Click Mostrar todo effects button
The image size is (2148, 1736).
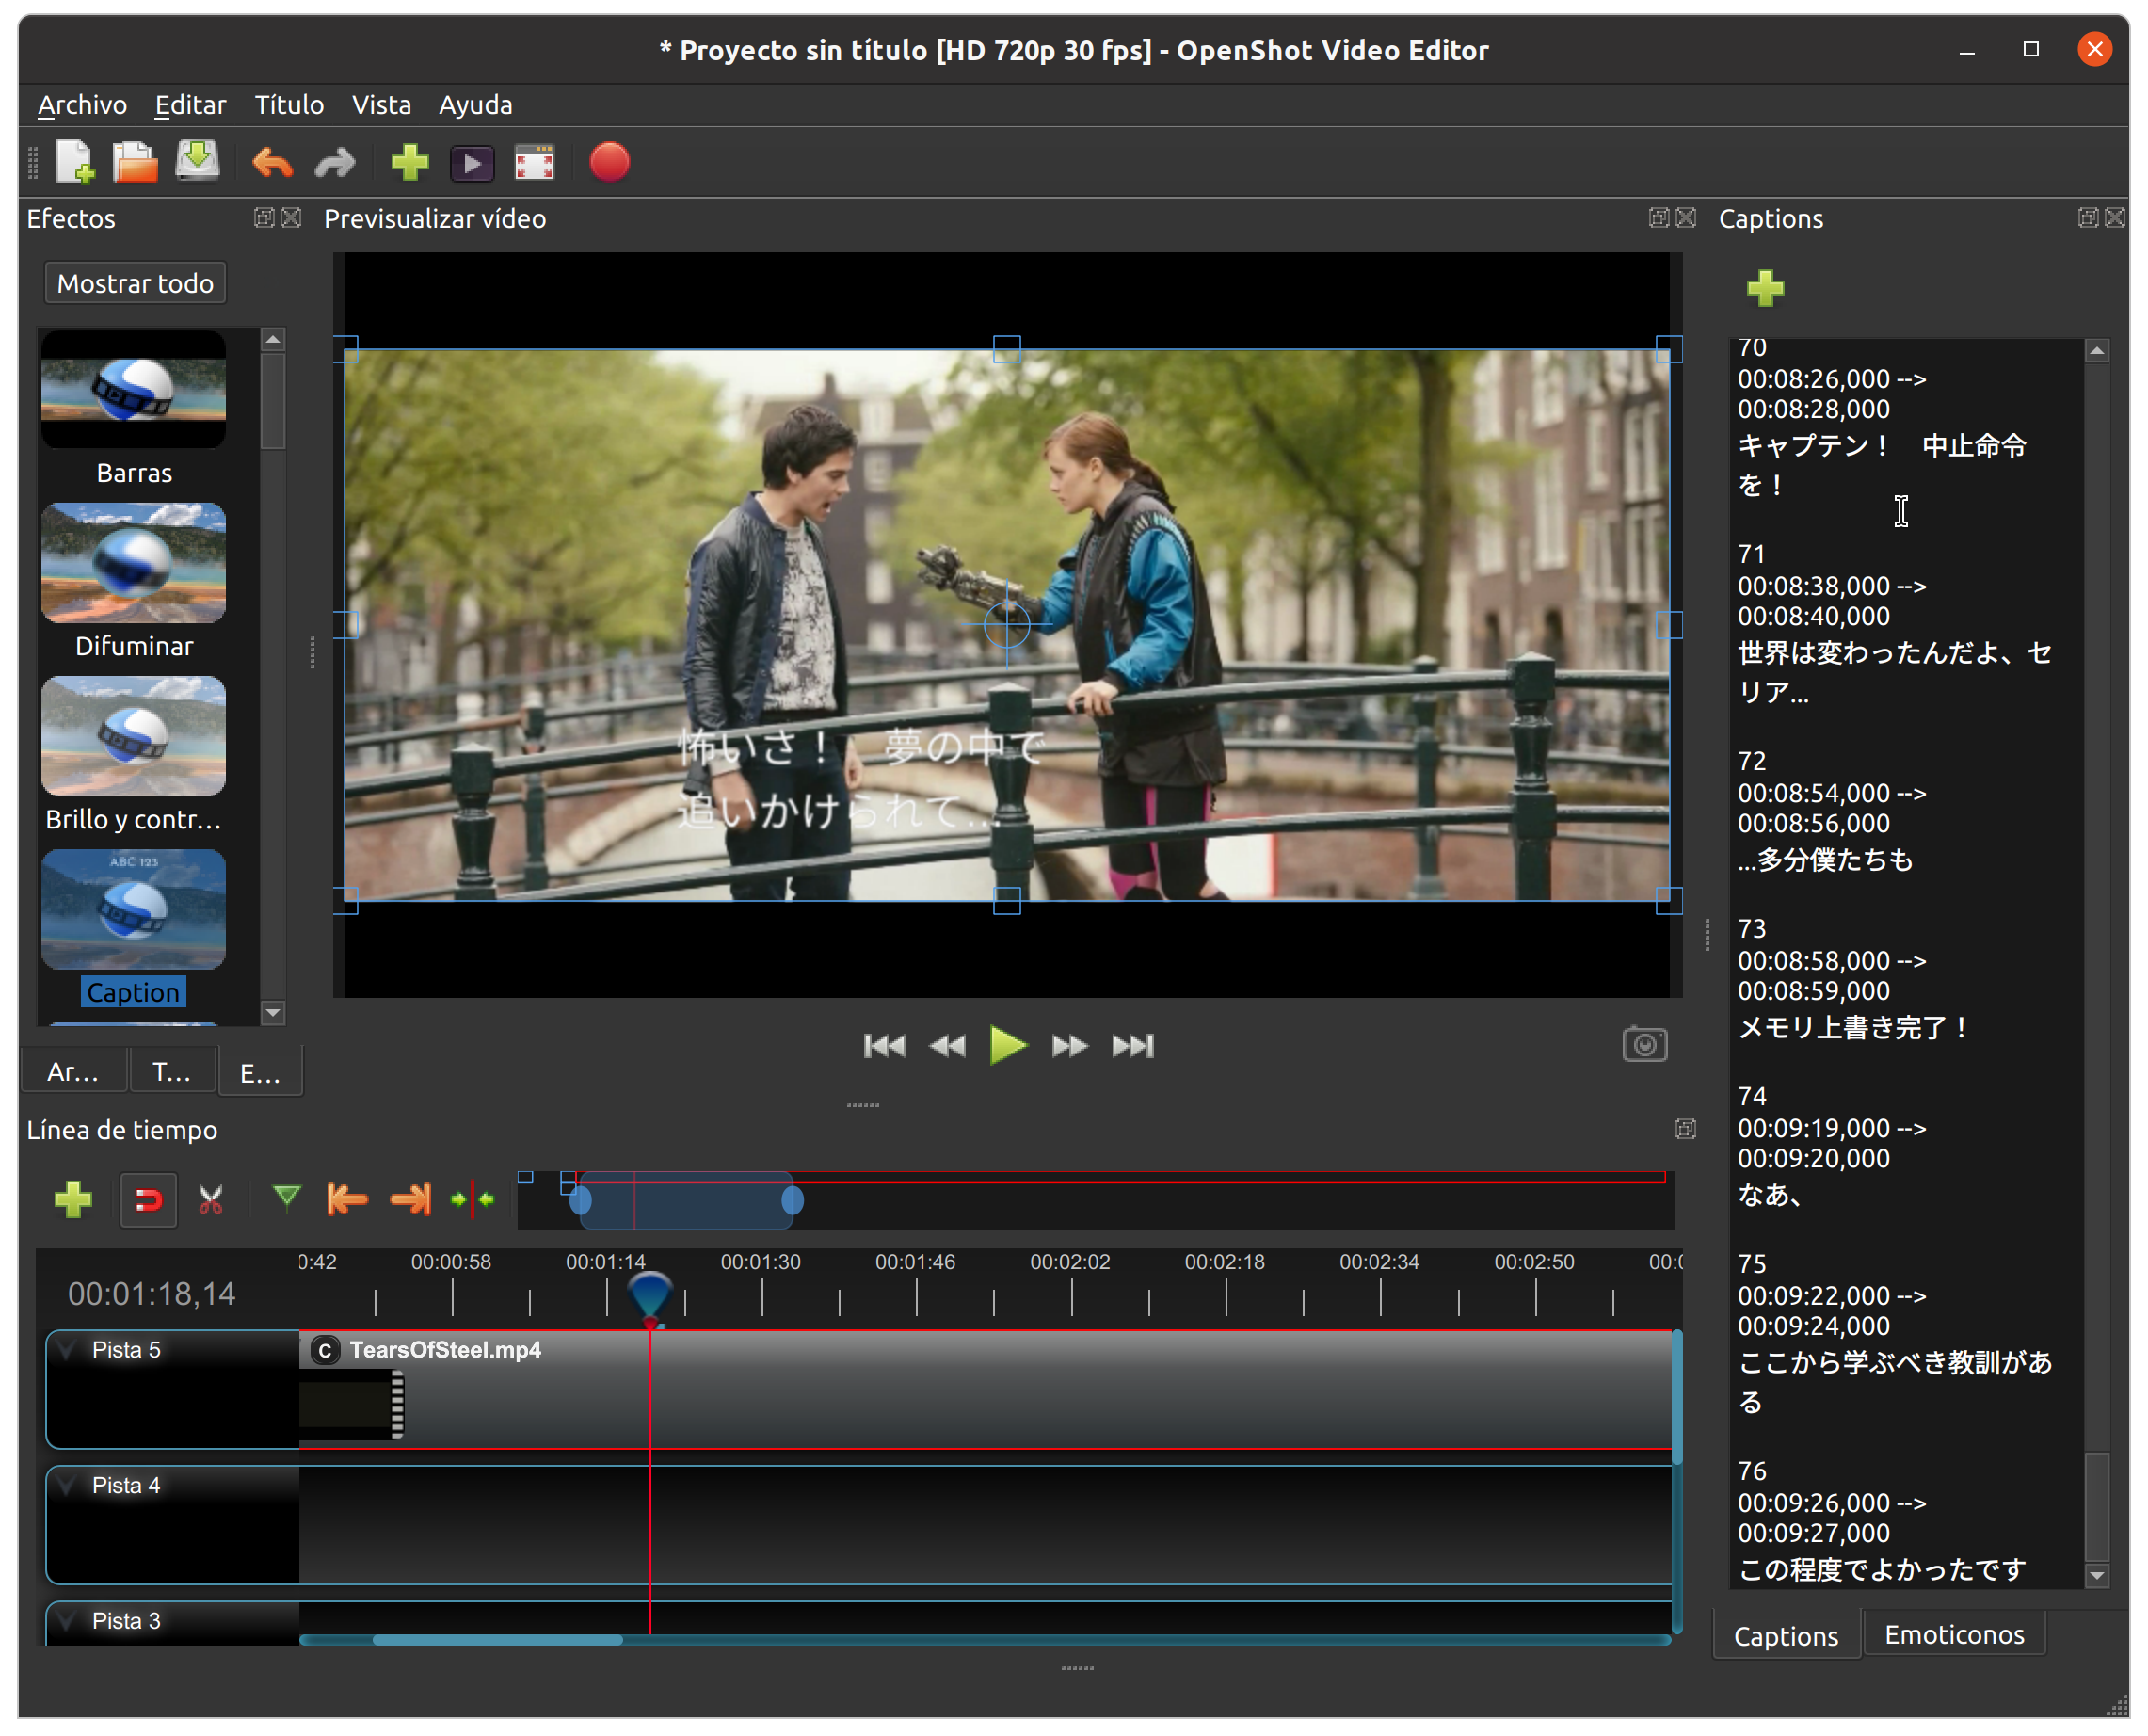point(136,281)
